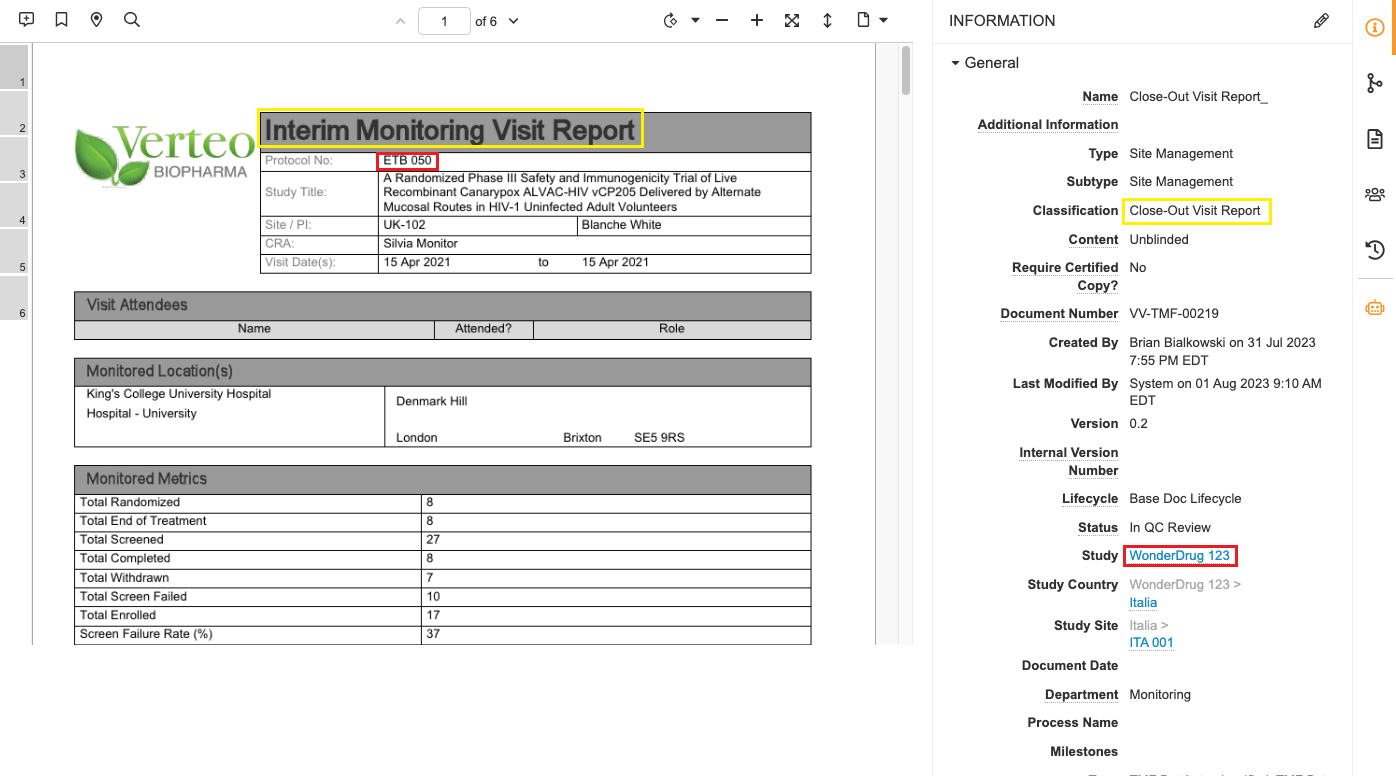This screenshot has height=776, width=1396.
Task: Click the 'Interim Monitoring Visit Report' title
Action: point(450,130)
